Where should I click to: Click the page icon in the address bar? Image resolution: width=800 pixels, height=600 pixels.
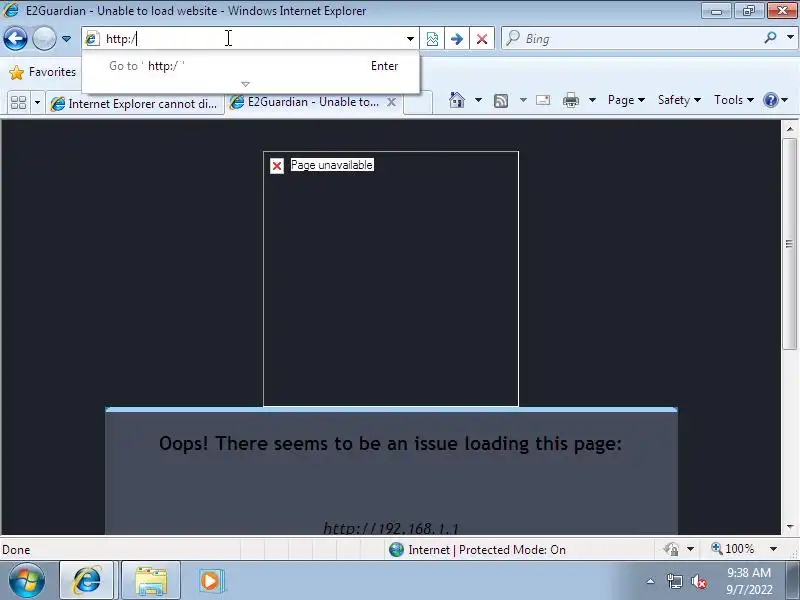click(92, 38)
